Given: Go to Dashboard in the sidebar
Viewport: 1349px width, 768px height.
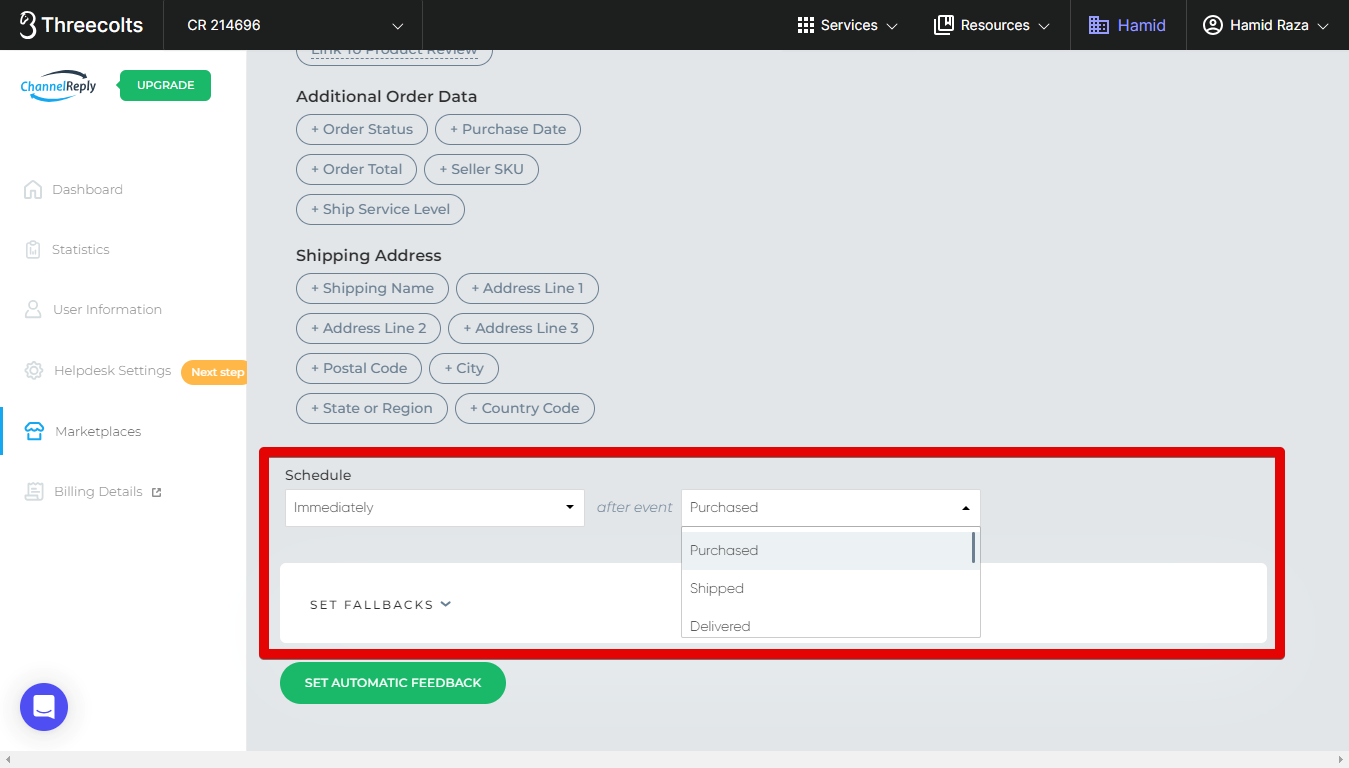Looking at the screenshot, I should pos(87,189).
